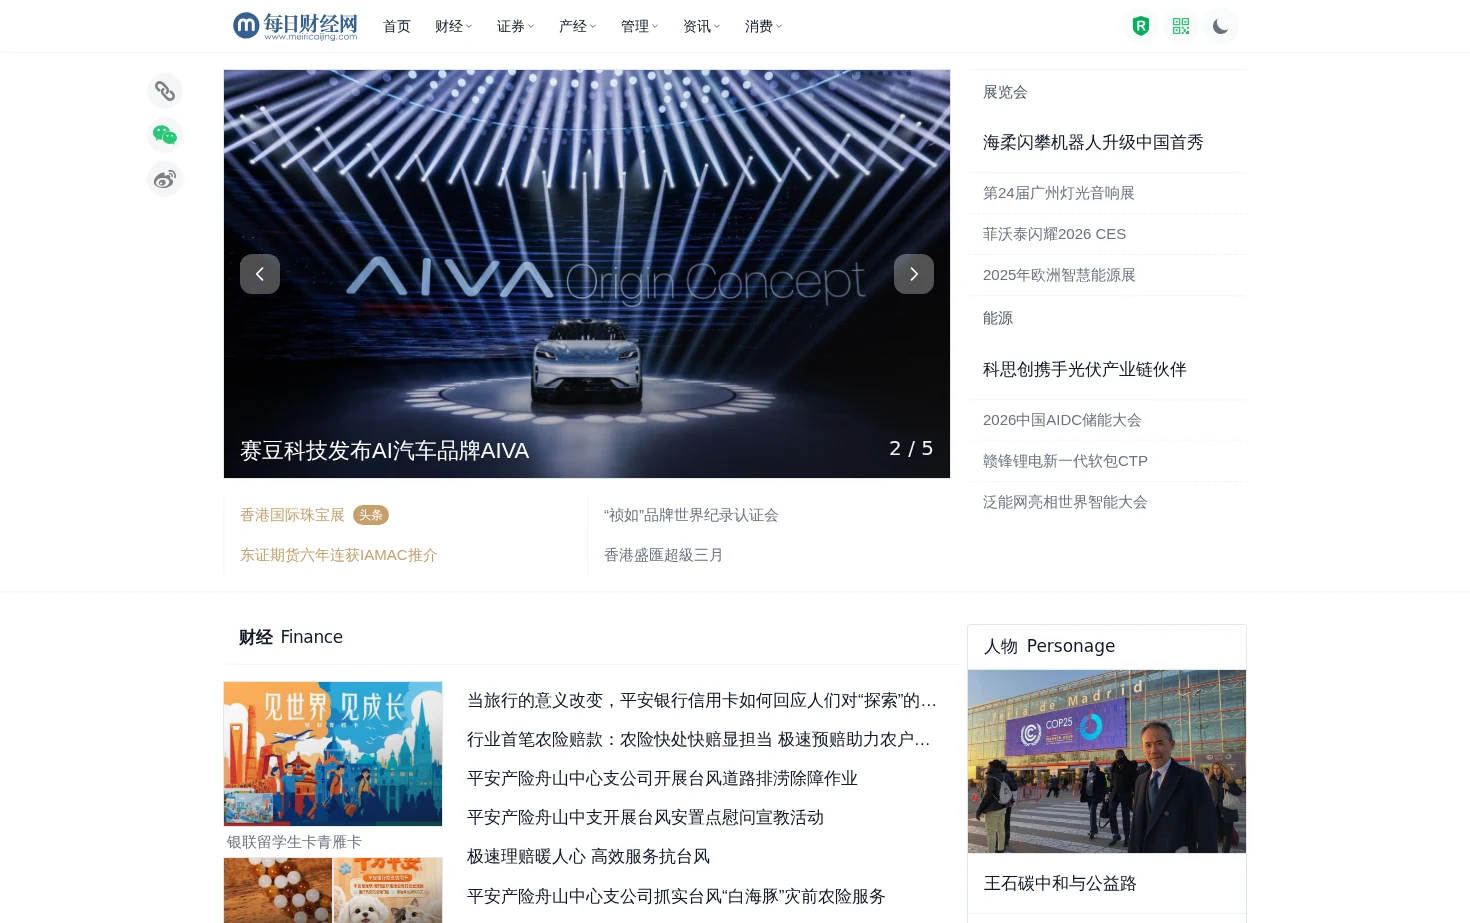Open the 香港国际珠宝展 link
Image resolution: width=1470 pixels, height=923 pixels.
[x=292, y=515]
